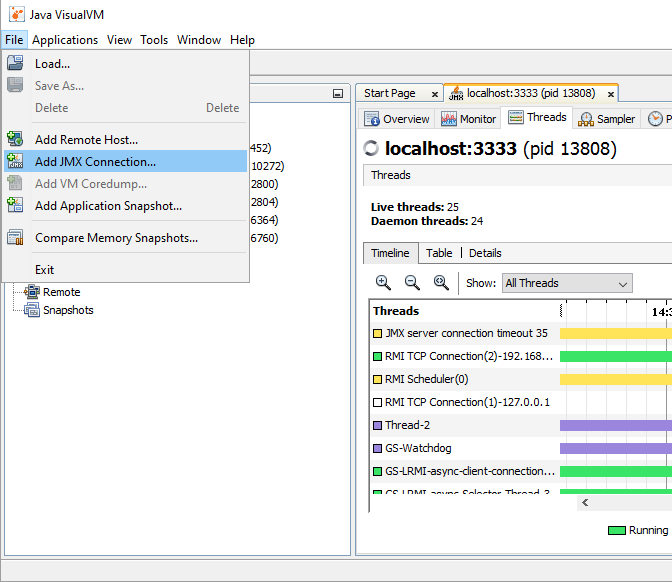Open the Tools menu
This screenshot has height=582, width=672.
click(x=154, y=40)
